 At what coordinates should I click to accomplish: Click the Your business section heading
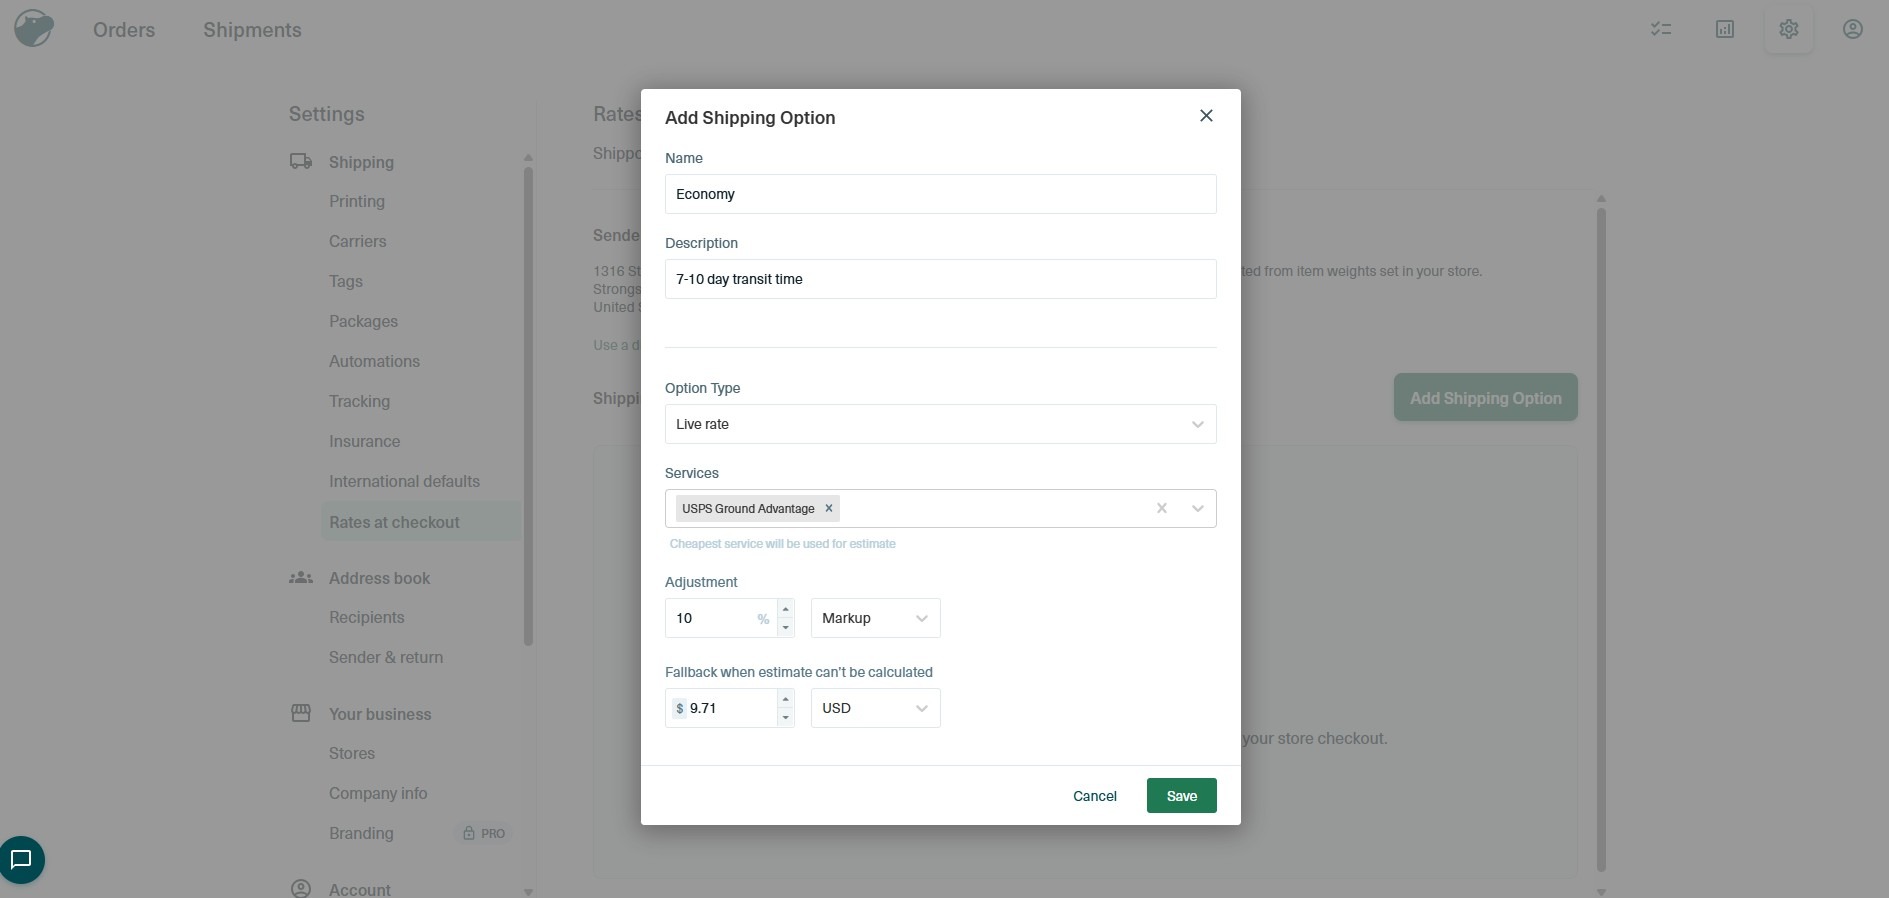coord(380,714)
